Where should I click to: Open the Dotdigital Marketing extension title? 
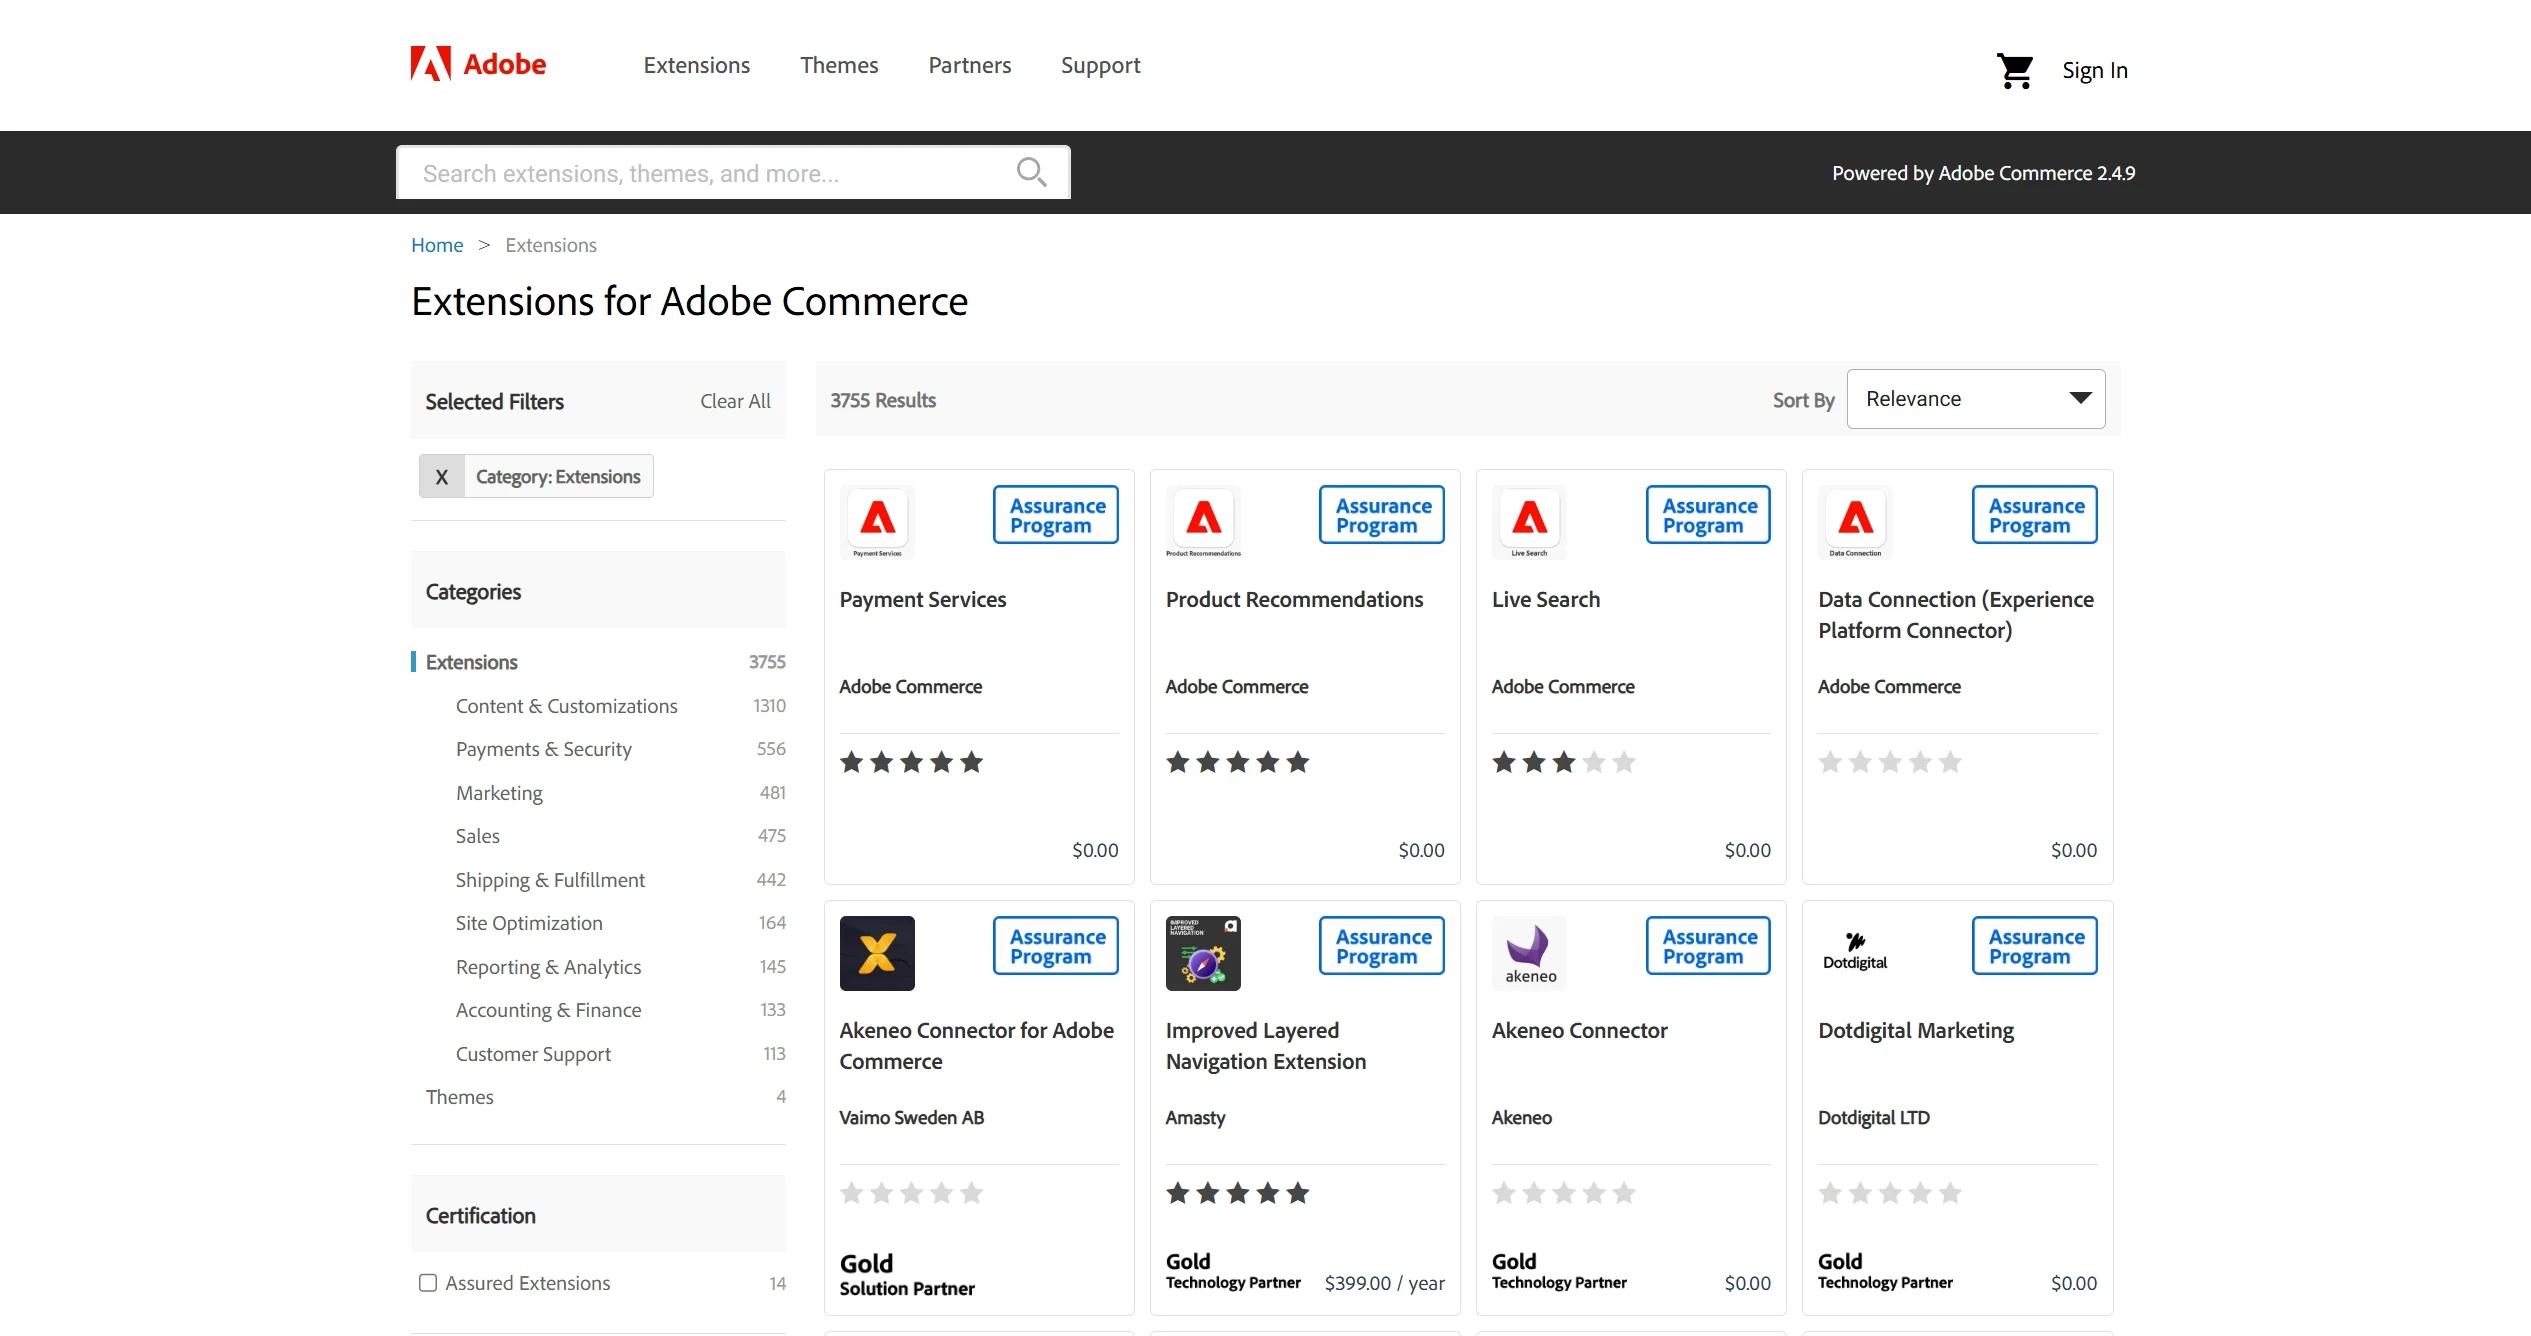[1916, 1030]
